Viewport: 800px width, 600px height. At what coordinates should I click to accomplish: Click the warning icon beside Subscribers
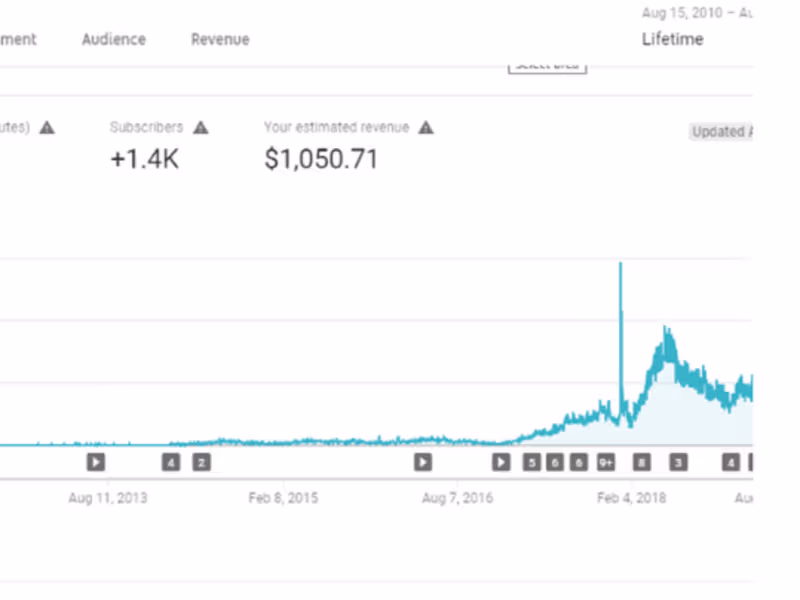201,128
